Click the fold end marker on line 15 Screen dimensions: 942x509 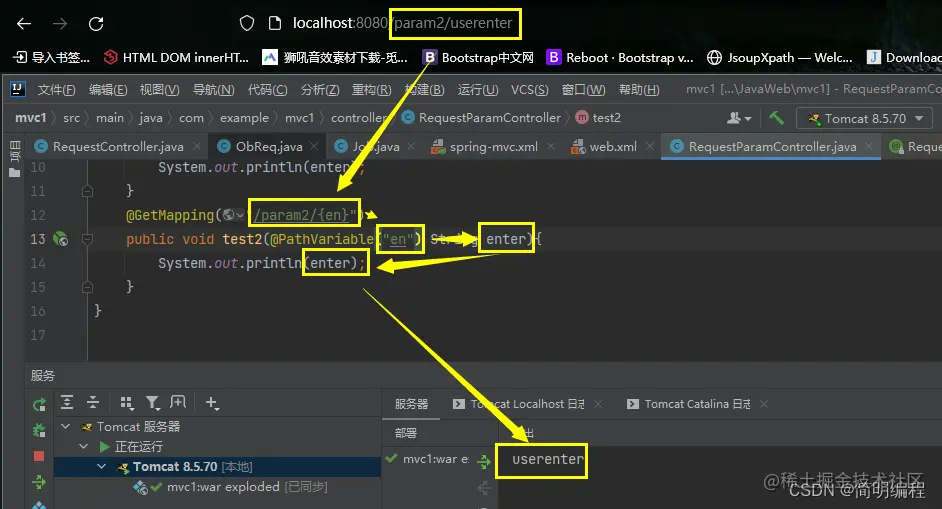coord(87,287)
